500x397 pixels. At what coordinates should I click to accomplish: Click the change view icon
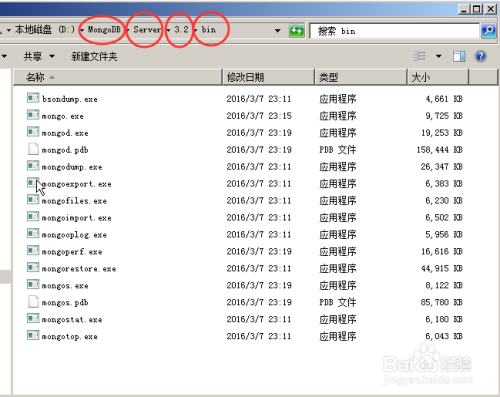pyautogui.click(x=419, y=56)
